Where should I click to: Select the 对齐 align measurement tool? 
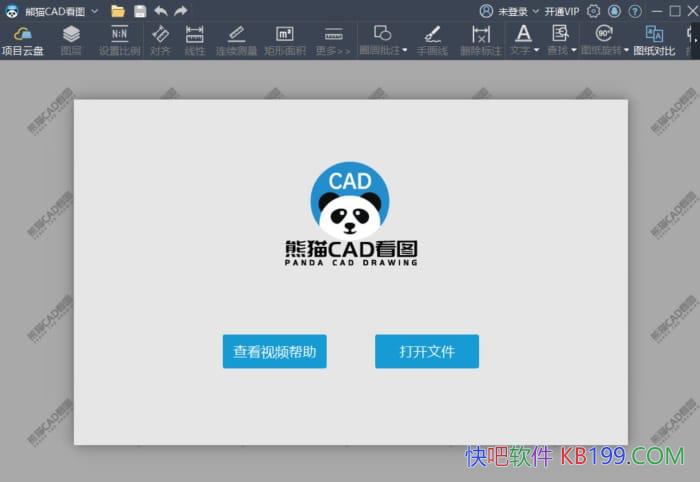[160, 41]
